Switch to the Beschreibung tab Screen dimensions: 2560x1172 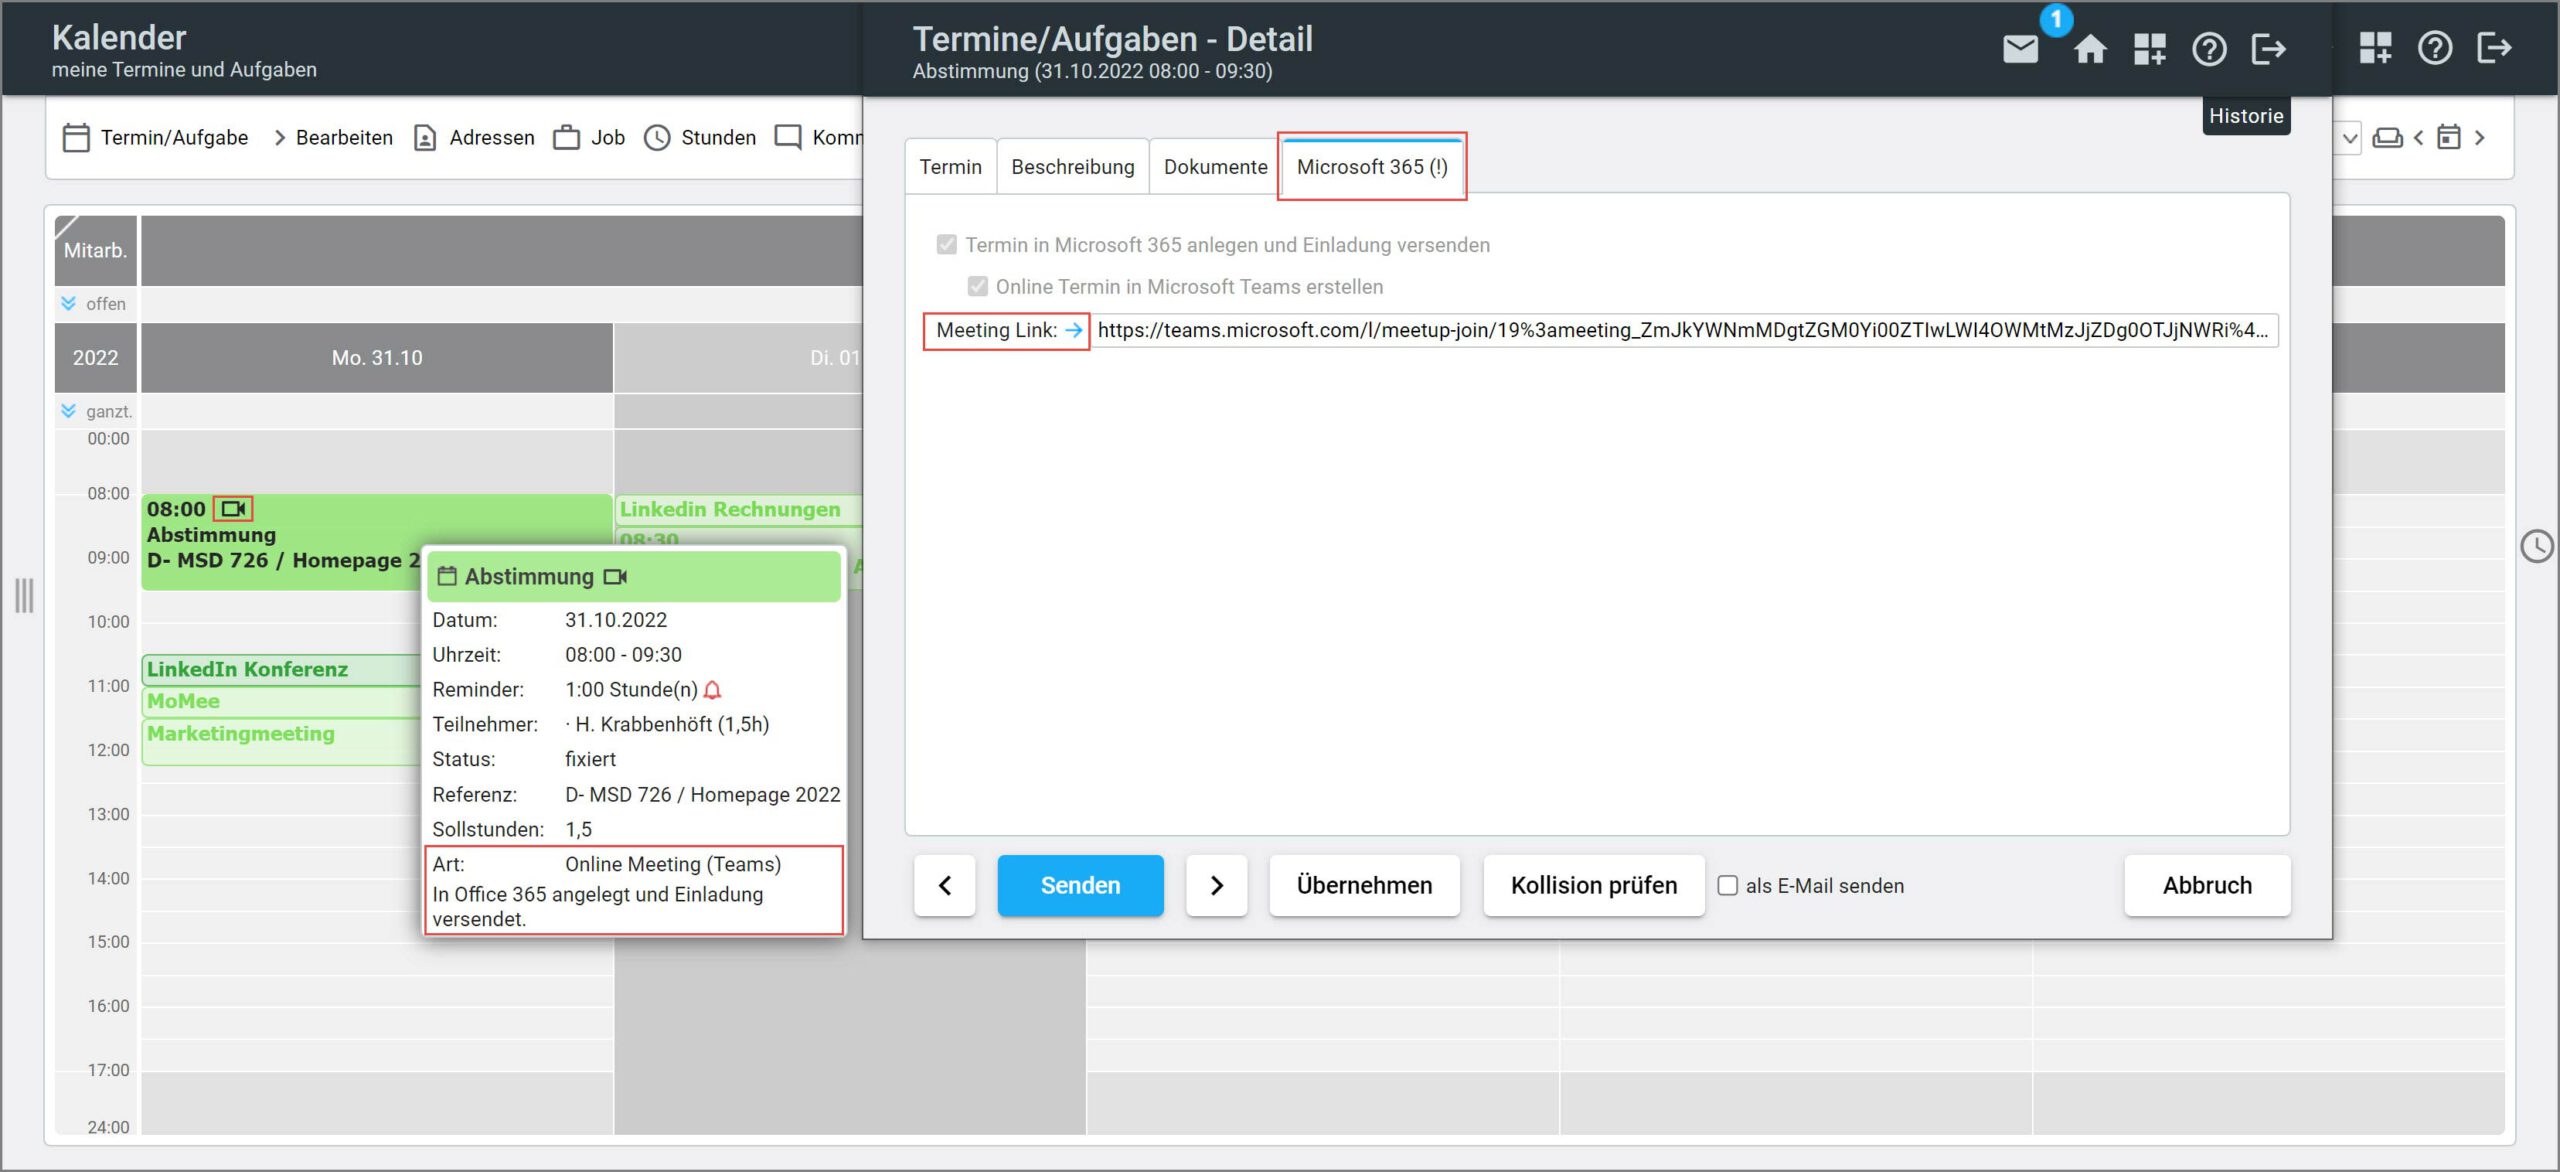coord(1072,167)
